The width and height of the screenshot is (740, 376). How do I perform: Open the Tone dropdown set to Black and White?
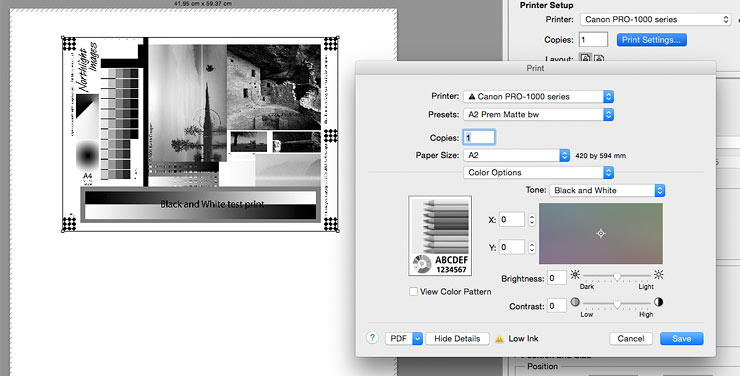(x=607, y=190)
